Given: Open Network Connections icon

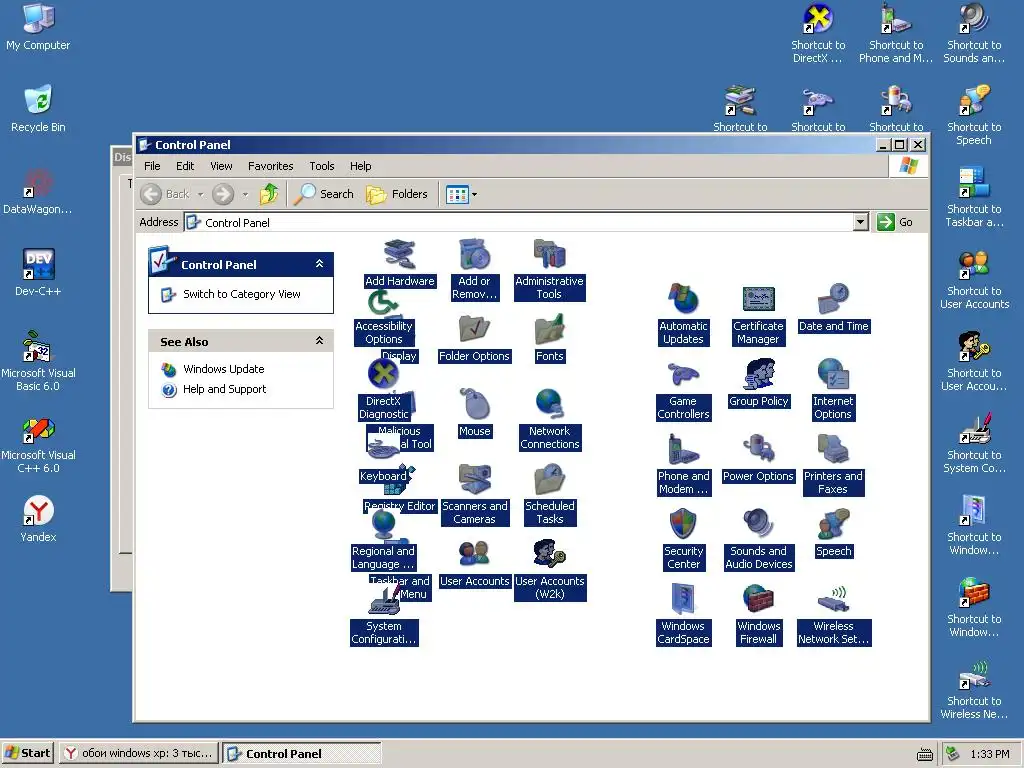Looking at the screenshot, I should 549,405.
